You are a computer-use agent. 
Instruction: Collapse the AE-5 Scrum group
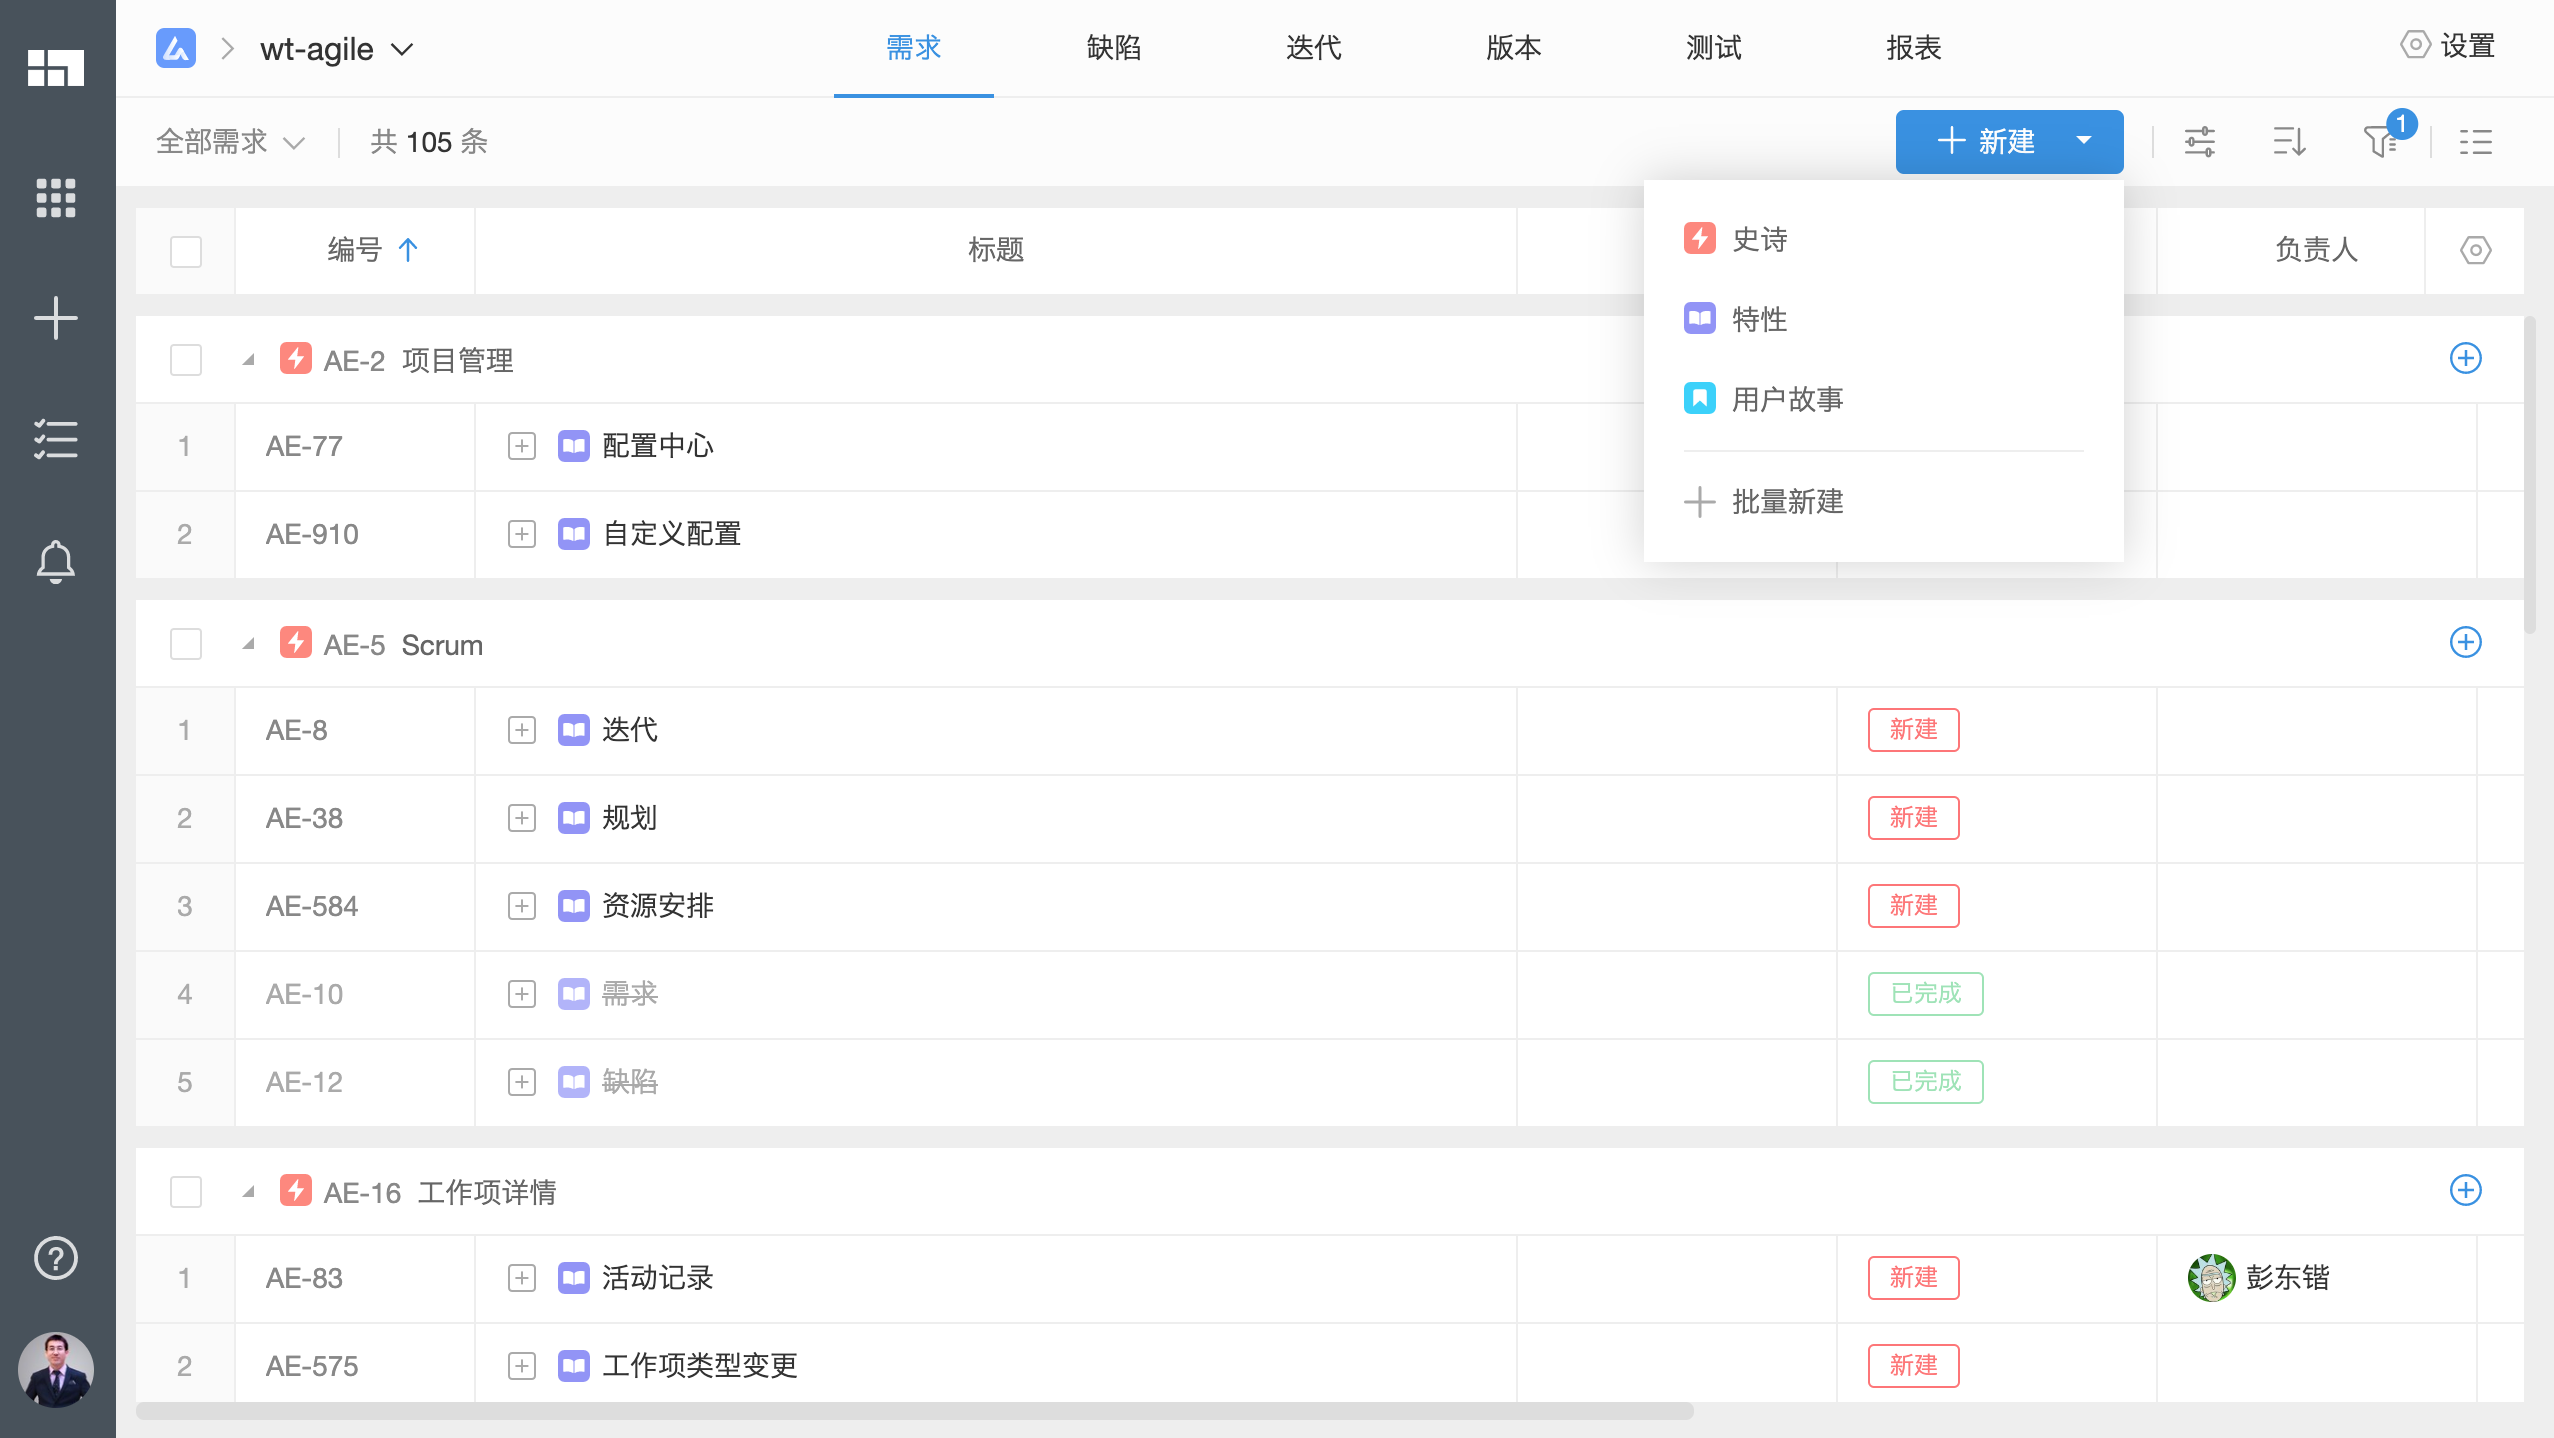[249, 644]
